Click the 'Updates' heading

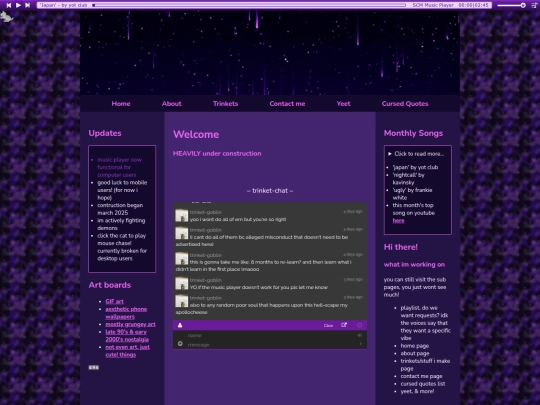[105, 133]
